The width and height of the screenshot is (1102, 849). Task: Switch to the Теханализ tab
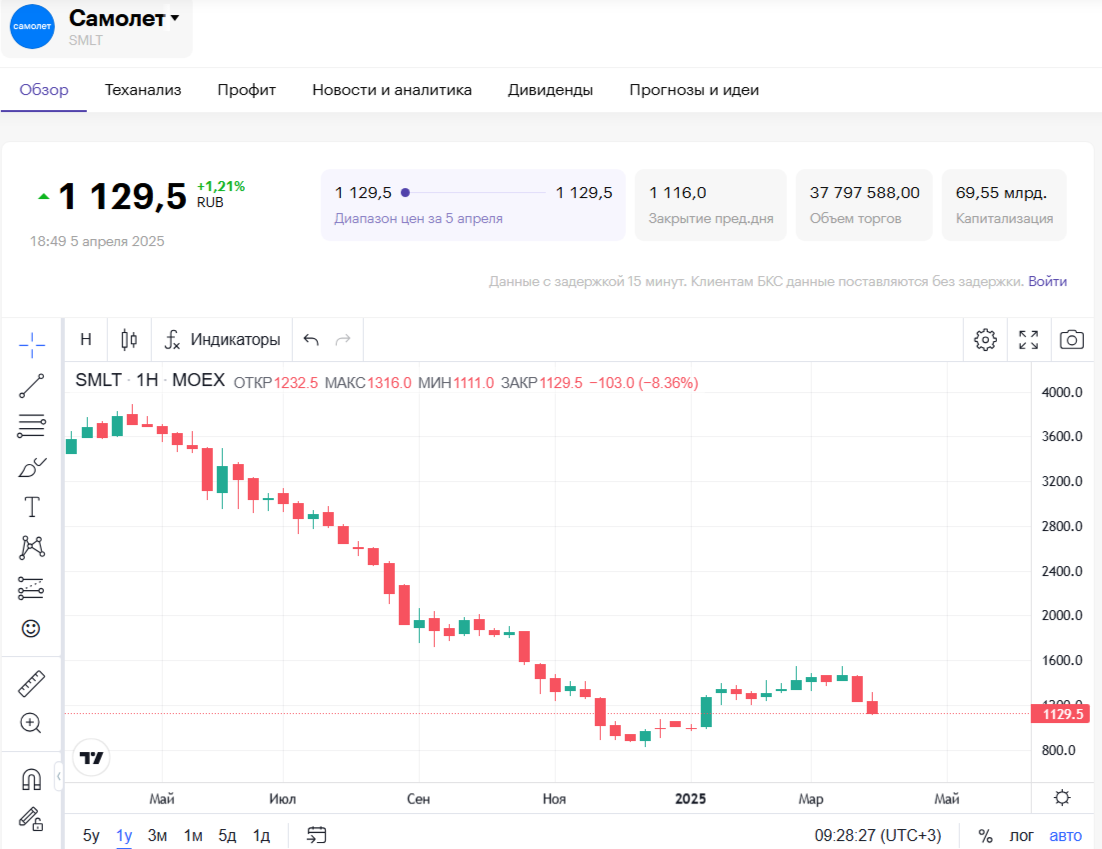tap(143, 90)
